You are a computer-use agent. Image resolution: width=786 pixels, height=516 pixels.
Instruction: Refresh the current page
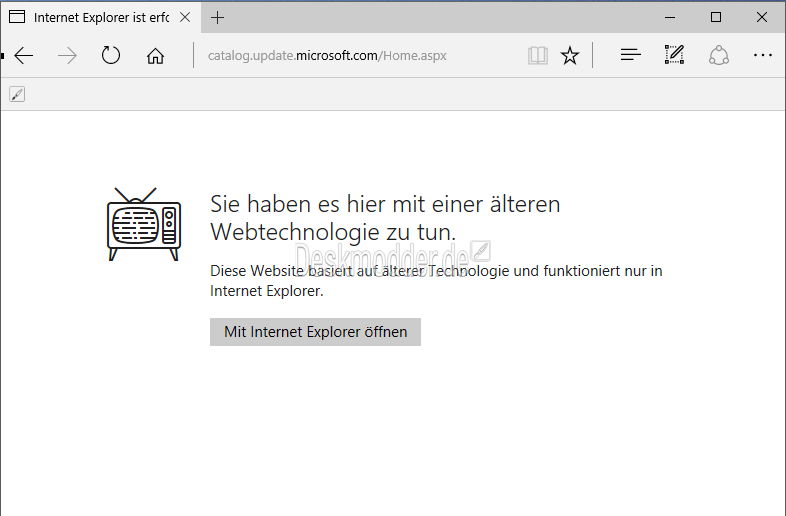(111, 55)
